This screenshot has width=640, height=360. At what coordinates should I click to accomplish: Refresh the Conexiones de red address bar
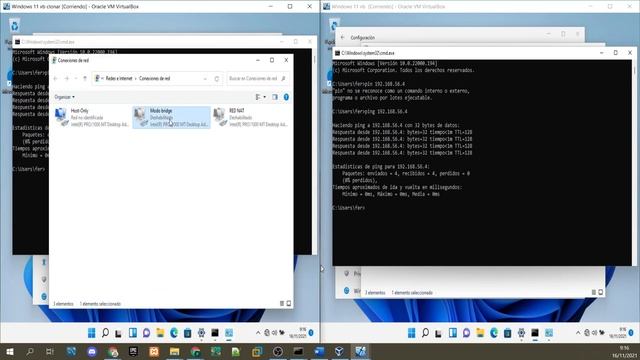tap(217, 78)
